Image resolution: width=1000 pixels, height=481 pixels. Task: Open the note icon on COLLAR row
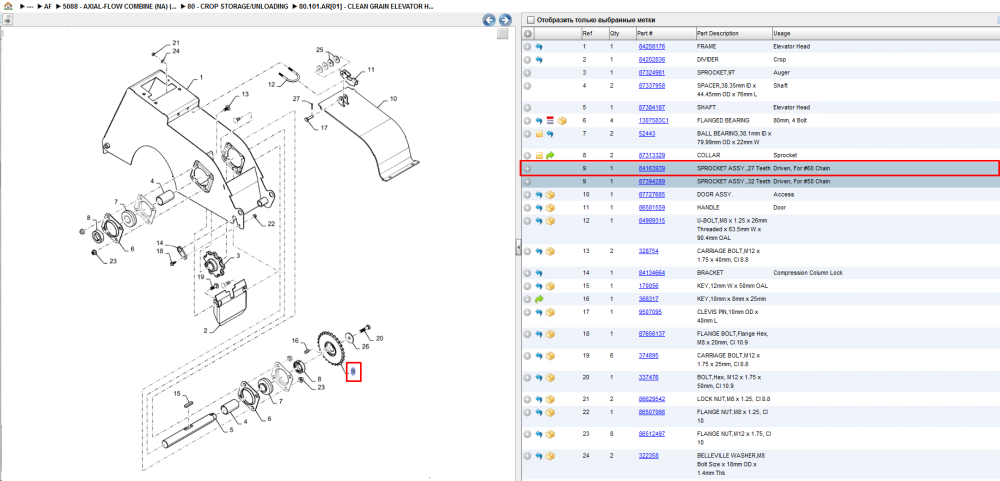[539, 156]
